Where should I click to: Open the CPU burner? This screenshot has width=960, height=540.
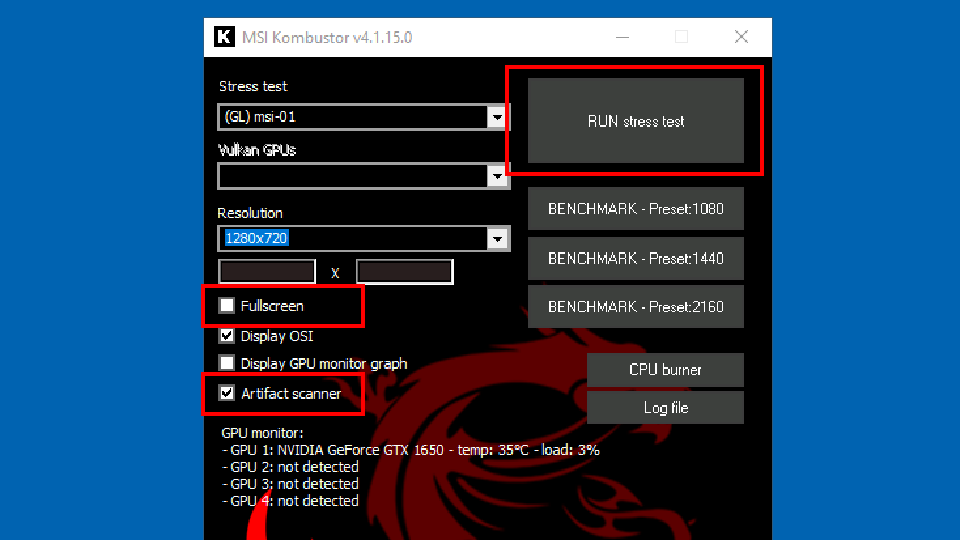pos(665,370)
